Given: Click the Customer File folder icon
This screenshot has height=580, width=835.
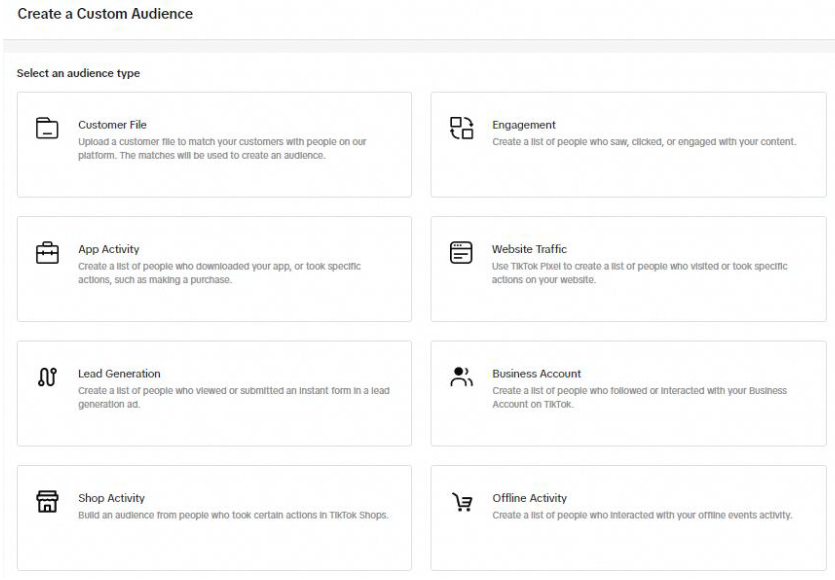Looking at the screenshot, I should click(x=47, y=128).
